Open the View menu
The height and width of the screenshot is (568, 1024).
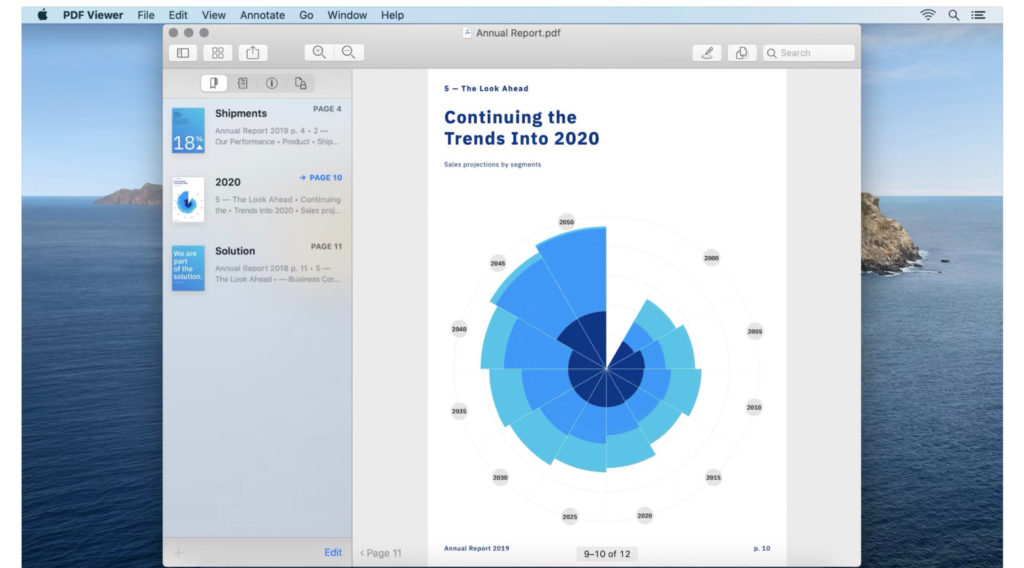pyautogui.click(x=214, y=15)
